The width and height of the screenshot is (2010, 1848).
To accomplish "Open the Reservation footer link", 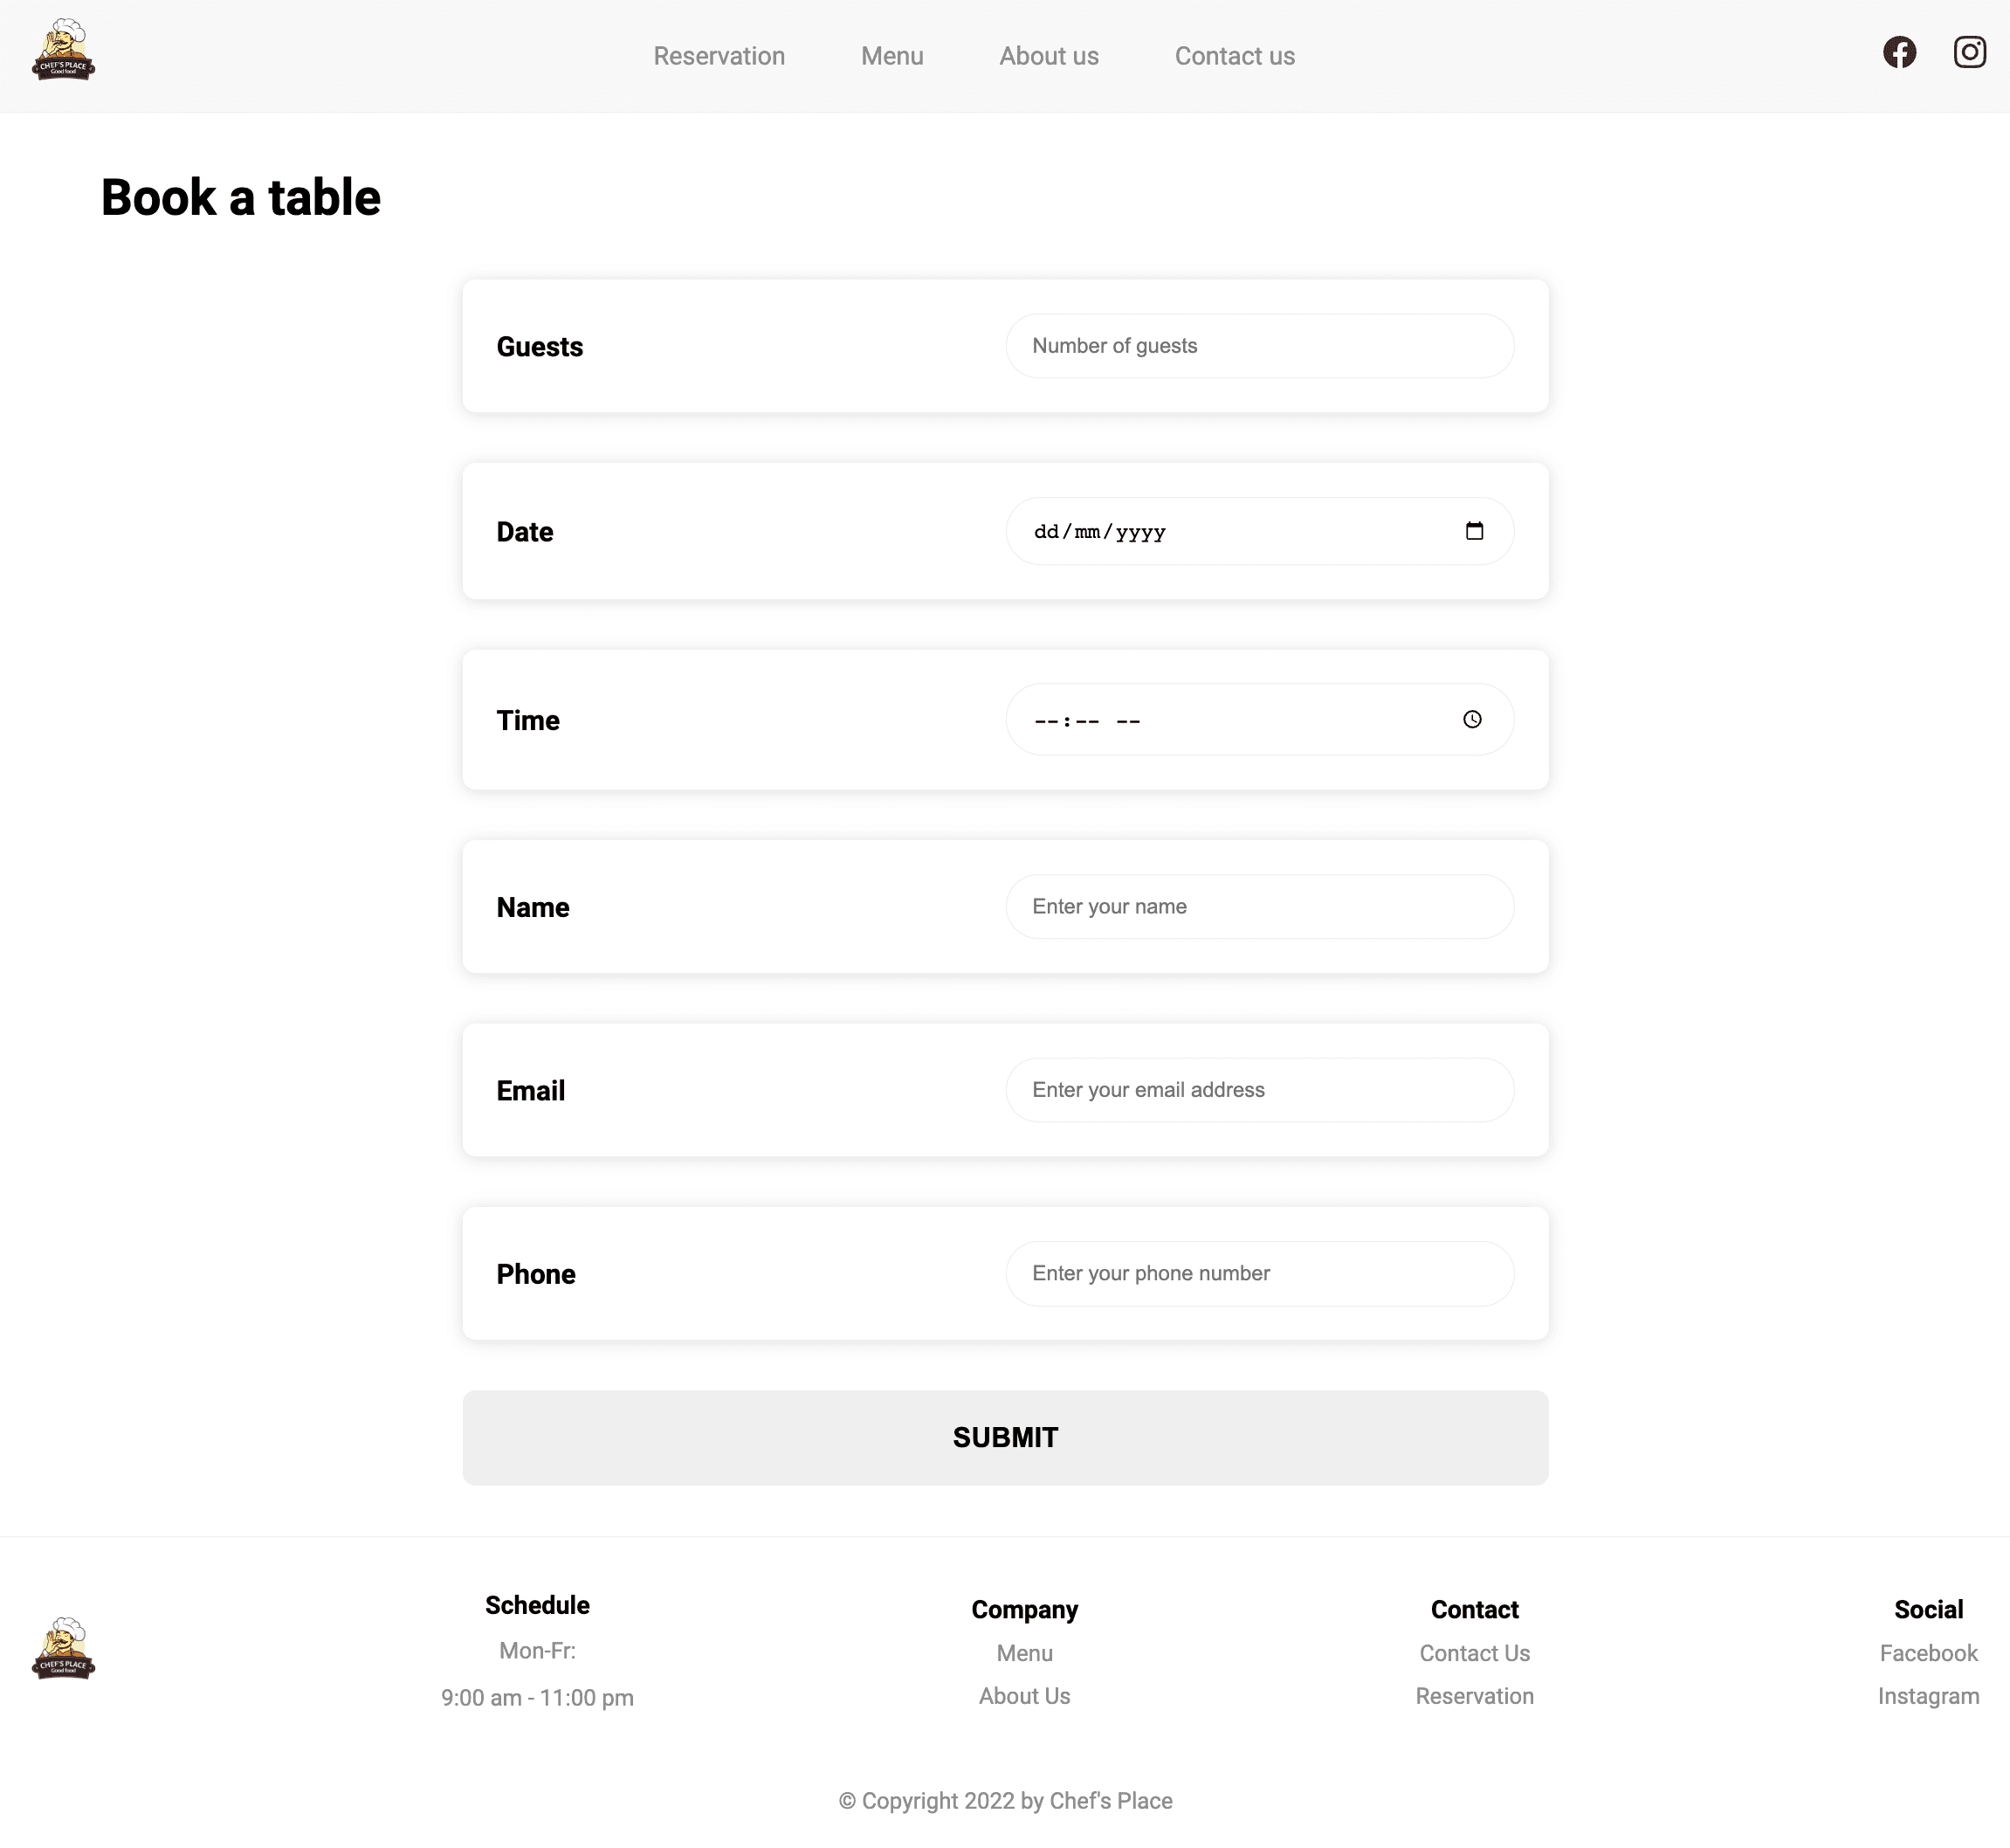I will pos(1475,1697).
